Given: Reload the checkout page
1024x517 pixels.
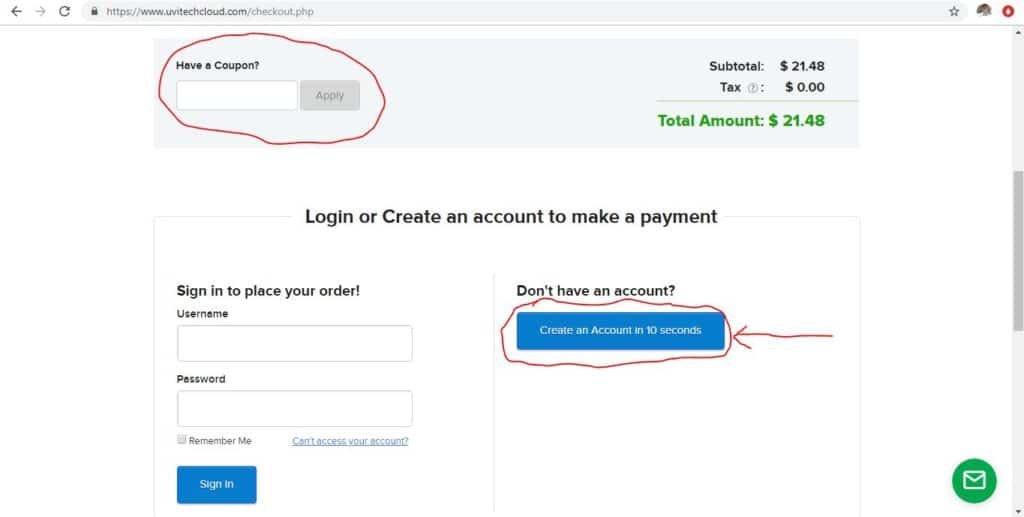Looking at the screenshot, I should [65, 11].
